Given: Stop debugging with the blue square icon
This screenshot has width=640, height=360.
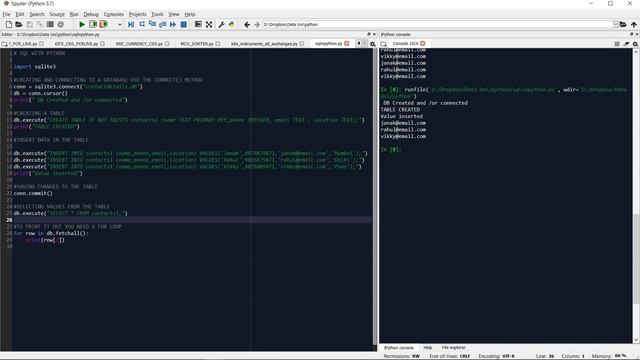Looking at the screenshot, I should point(184,24).
